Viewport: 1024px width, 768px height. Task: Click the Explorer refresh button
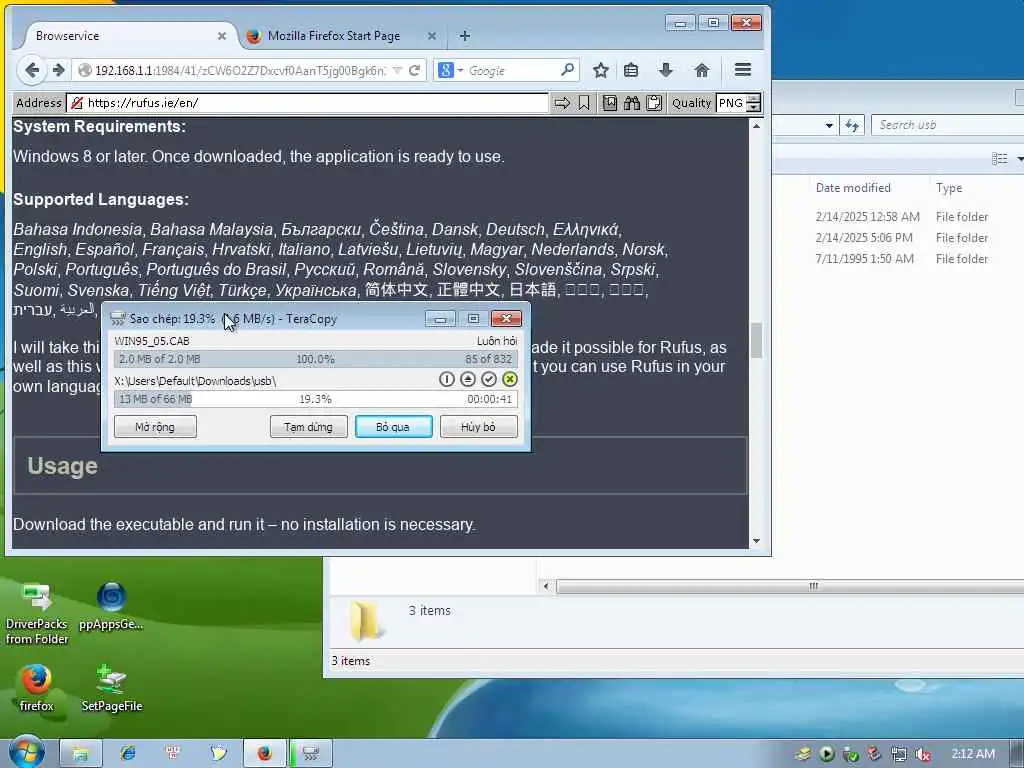point(852,125)
